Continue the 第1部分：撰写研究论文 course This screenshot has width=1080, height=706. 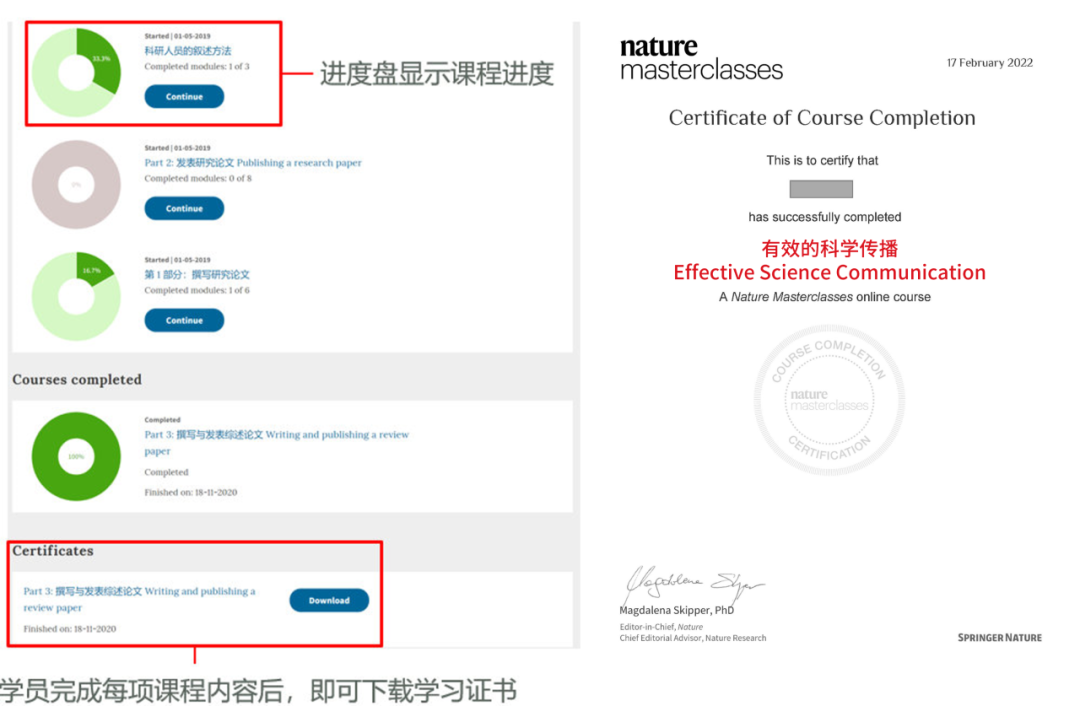[x=184, y=320]
